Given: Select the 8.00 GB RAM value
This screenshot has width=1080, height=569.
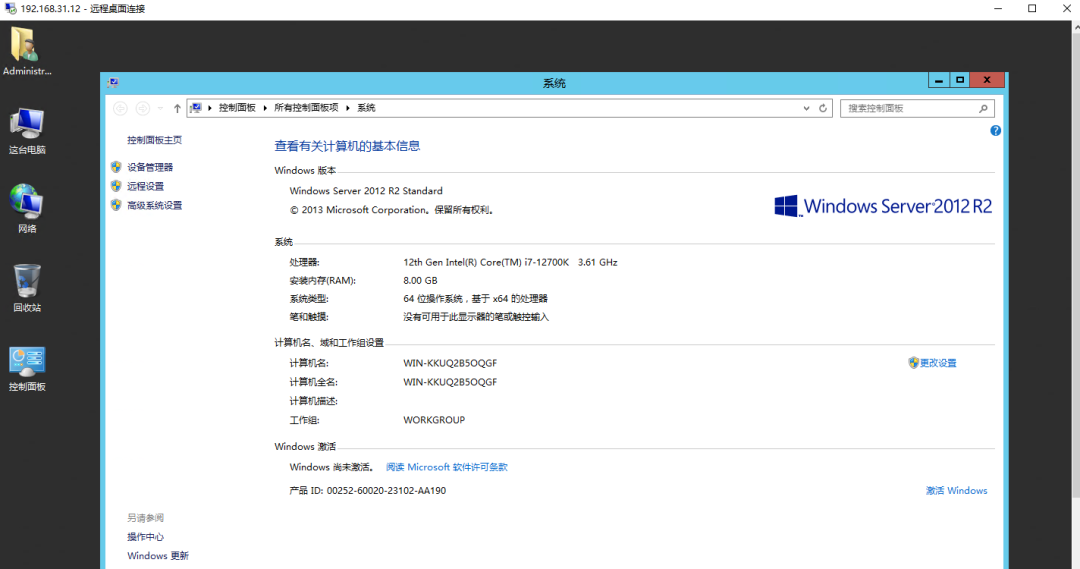Looking at the screenshot, I should click(420, 280).
